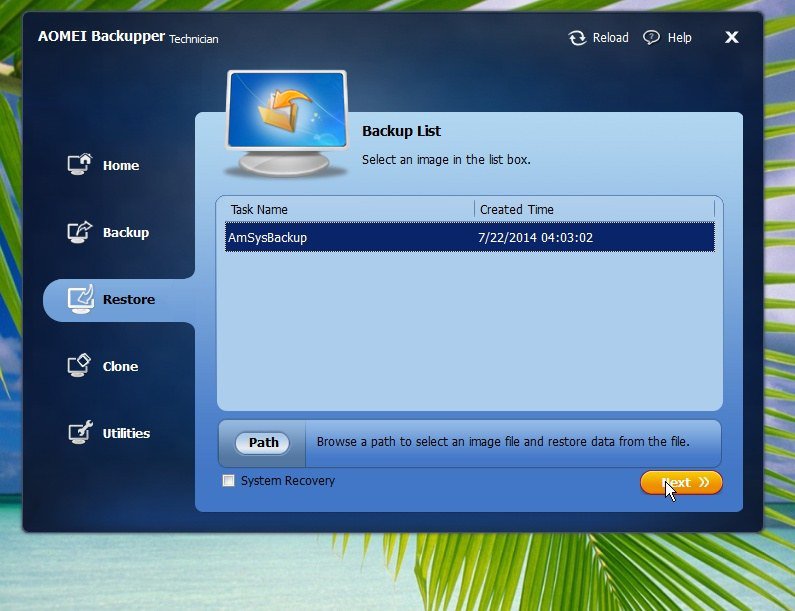Open the Utilities tab label

pos(126,433)
